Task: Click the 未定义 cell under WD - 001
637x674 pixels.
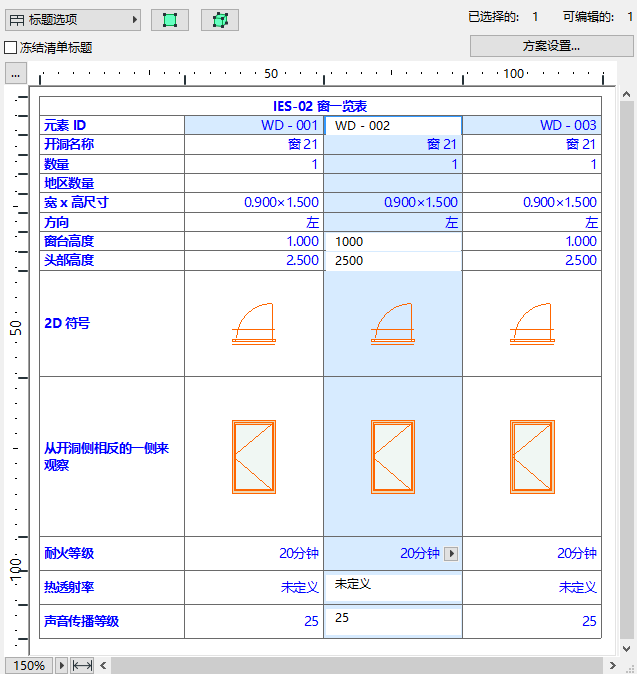Action: 254,587
